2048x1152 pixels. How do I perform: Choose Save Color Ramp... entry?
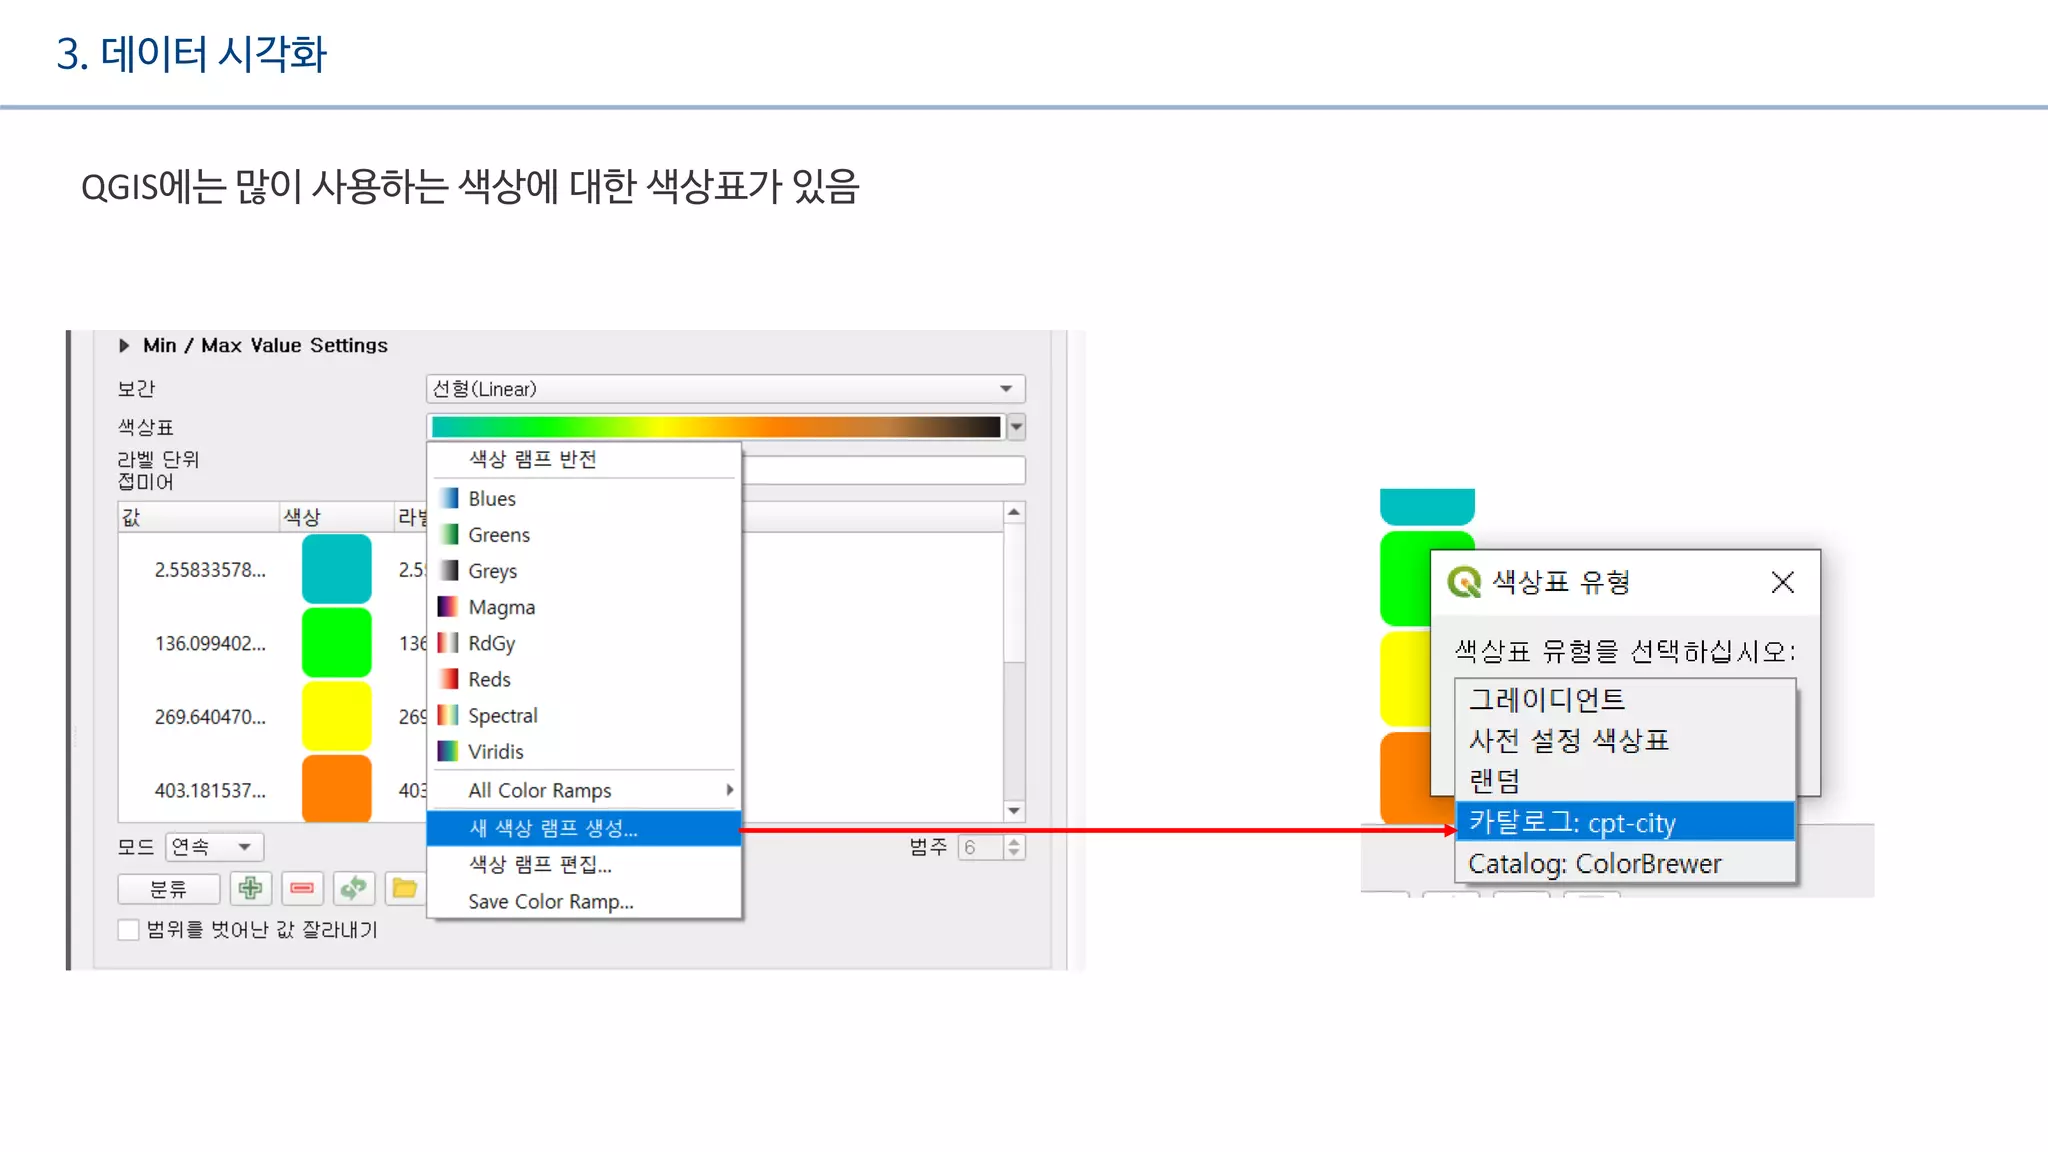point(584,901)
